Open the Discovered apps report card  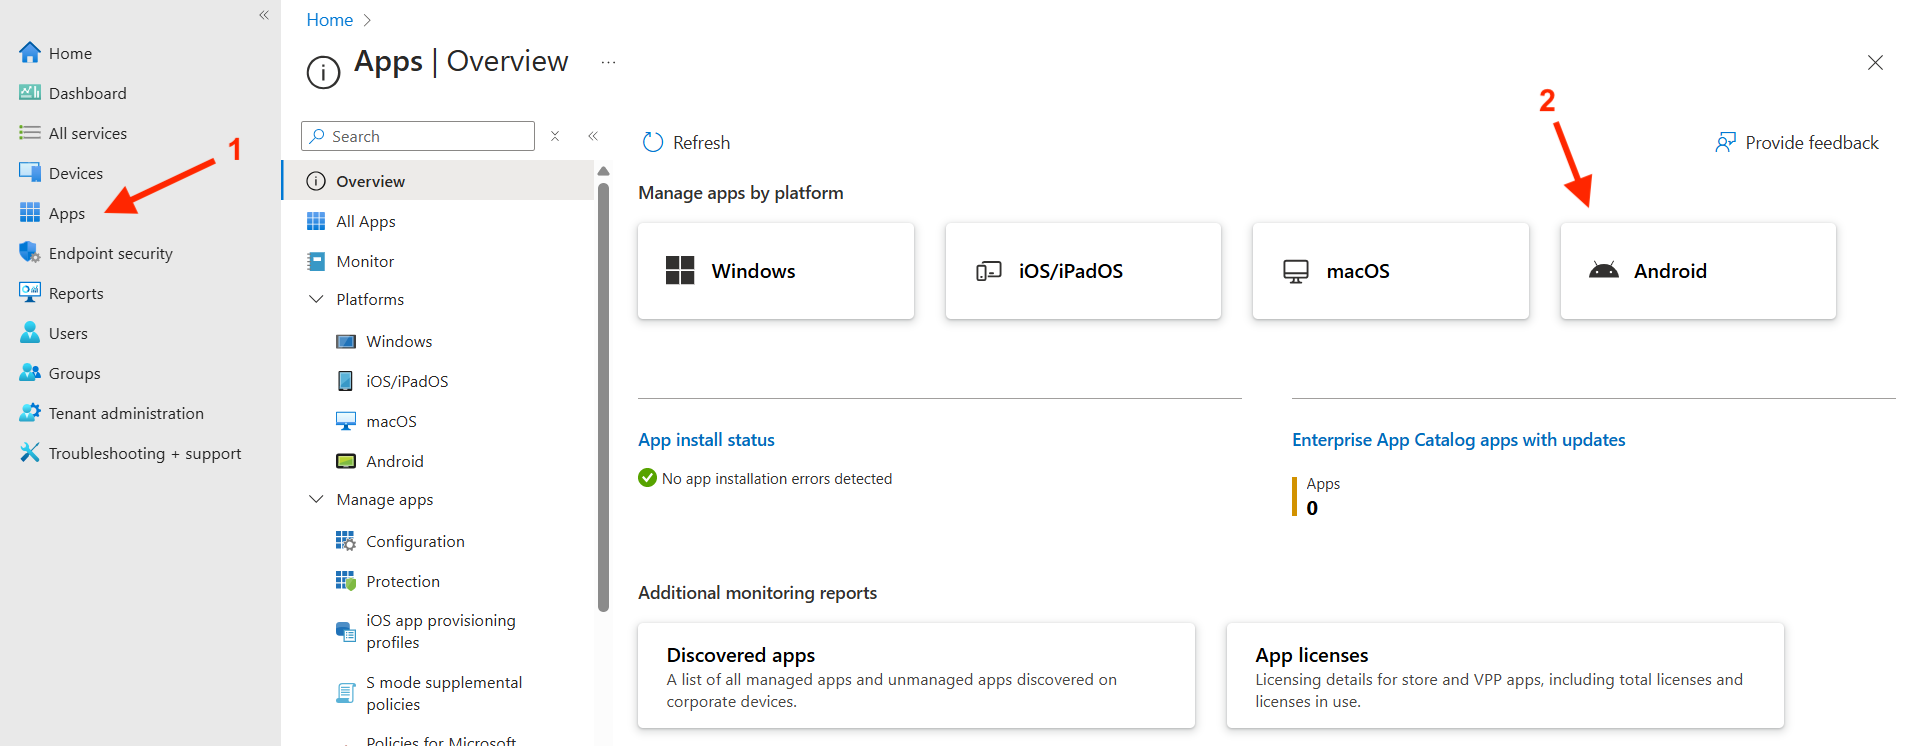coord(915,676)
